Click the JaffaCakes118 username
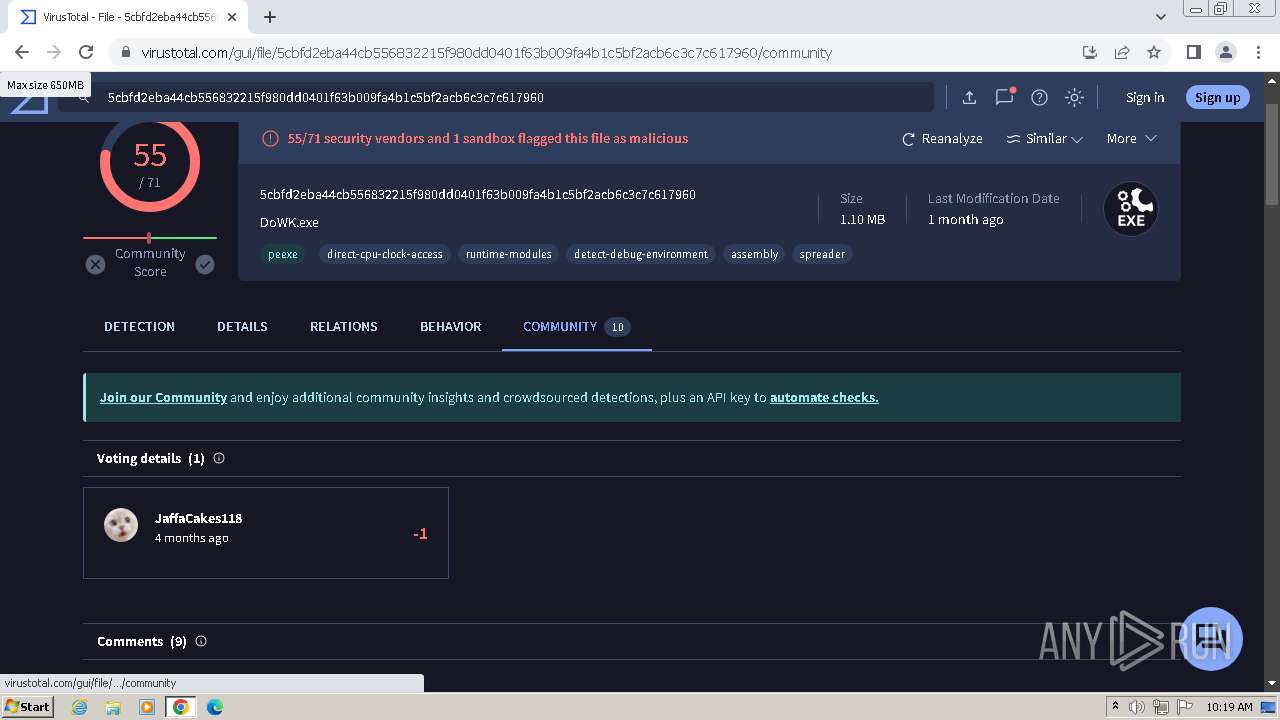The image size is (1280, 720). coord(198,518)
